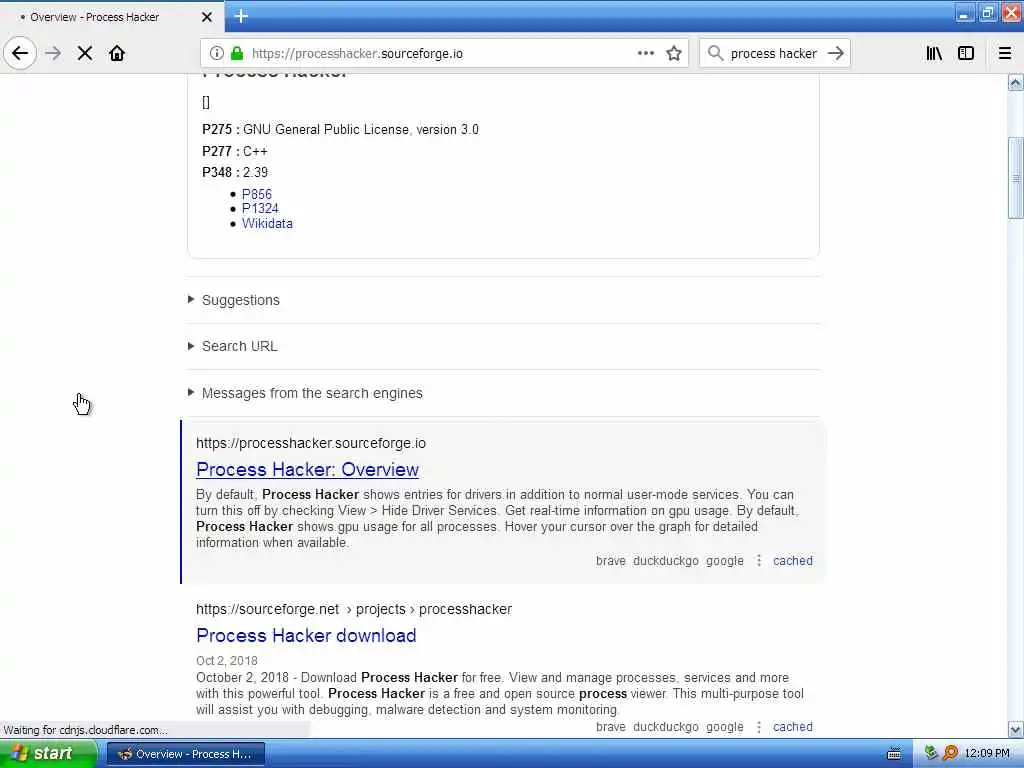The image size is (1024, 768).
Task: Open the Library icon
Action: click(934, 53)
